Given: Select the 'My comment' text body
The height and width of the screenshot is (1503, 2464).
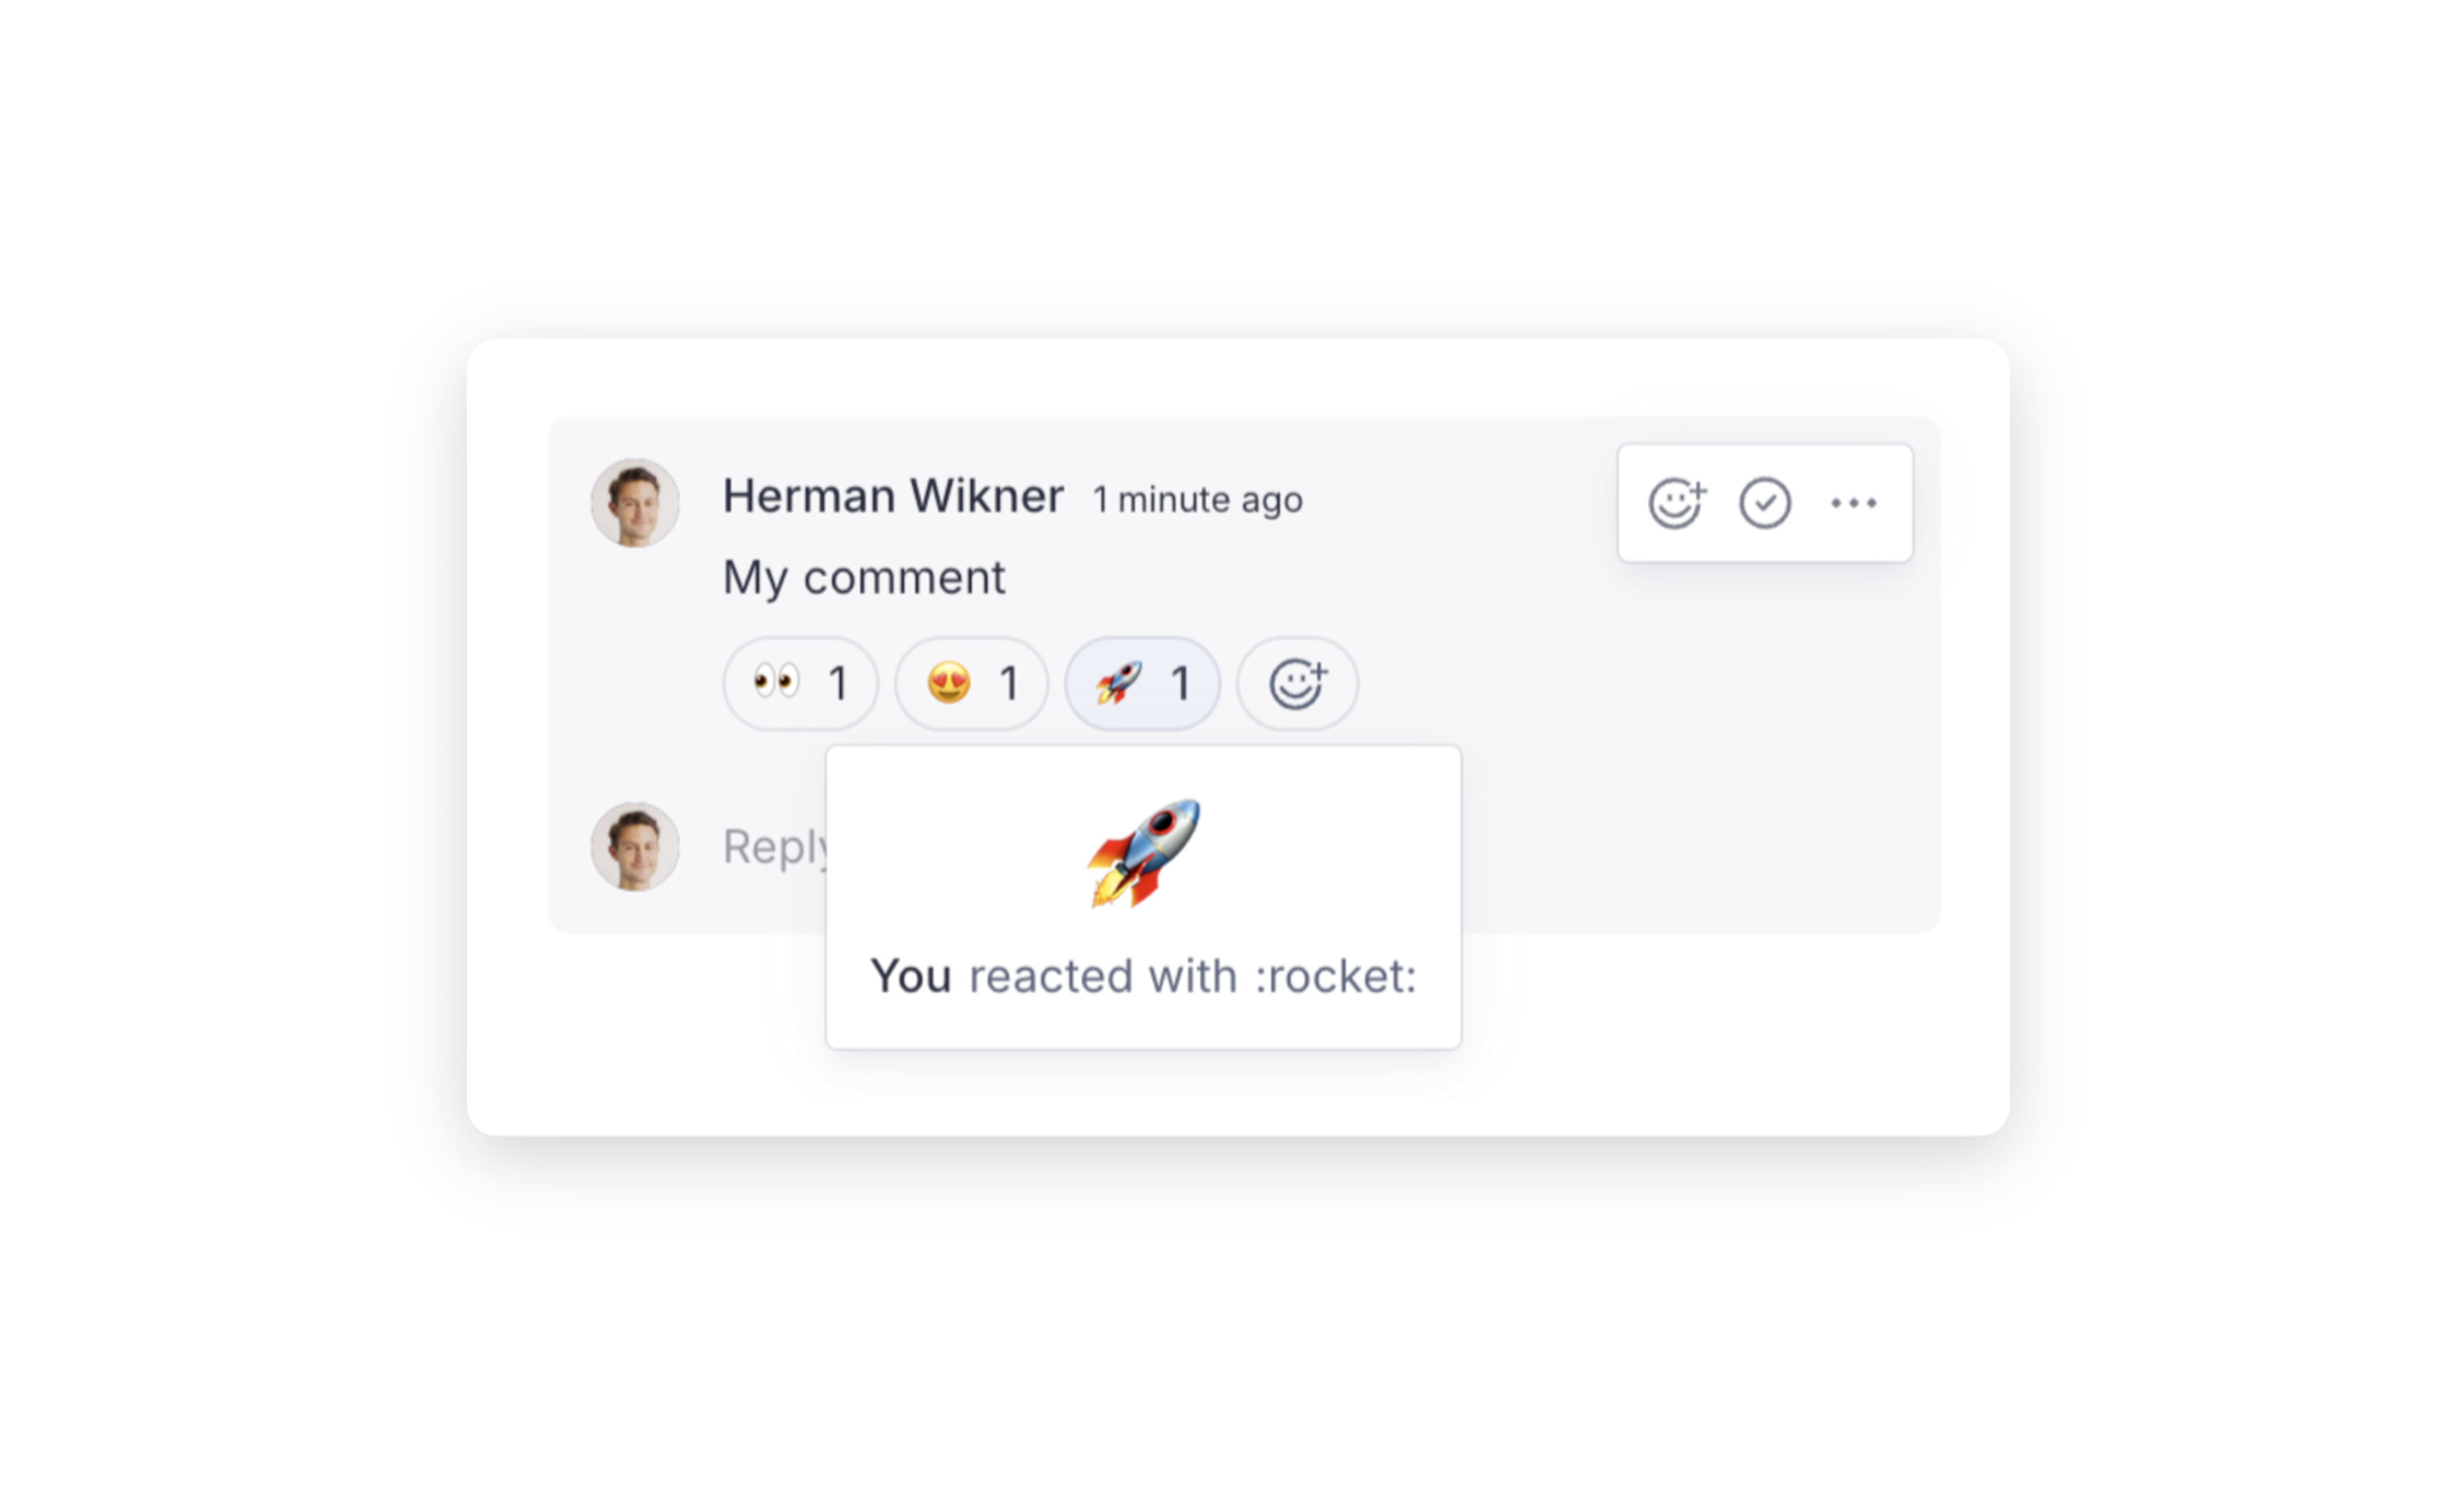Looking at the screenshot, I should 864,578.
